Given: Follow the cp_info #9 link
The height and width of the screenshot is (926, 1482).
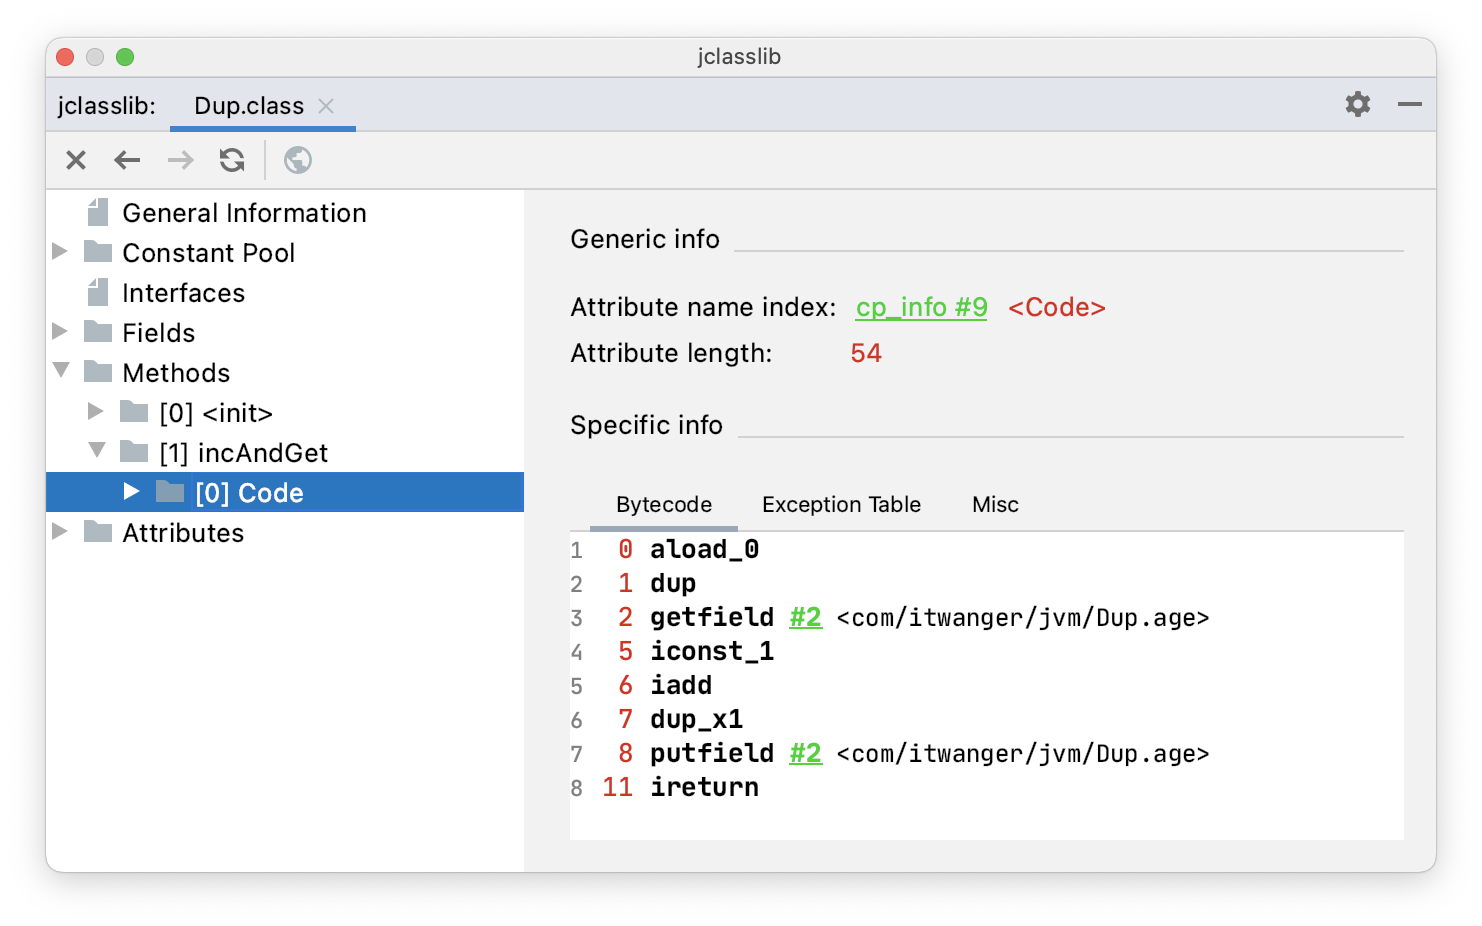Looking at the screenshot, I should (x=921, y=307).
